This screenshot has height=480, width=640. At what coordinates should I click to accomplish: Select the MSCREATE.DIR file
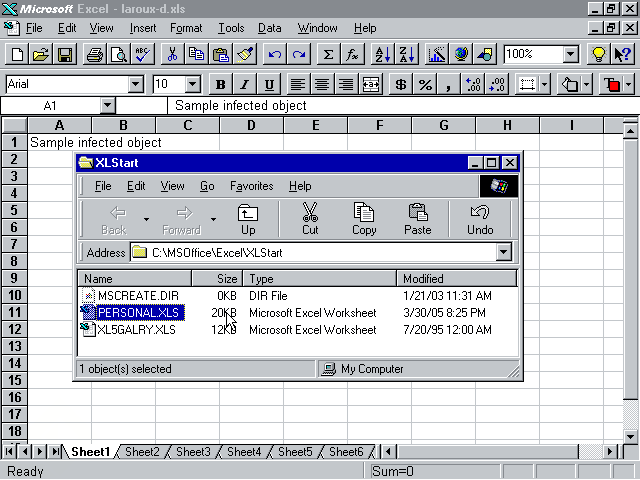click(138, 296)
